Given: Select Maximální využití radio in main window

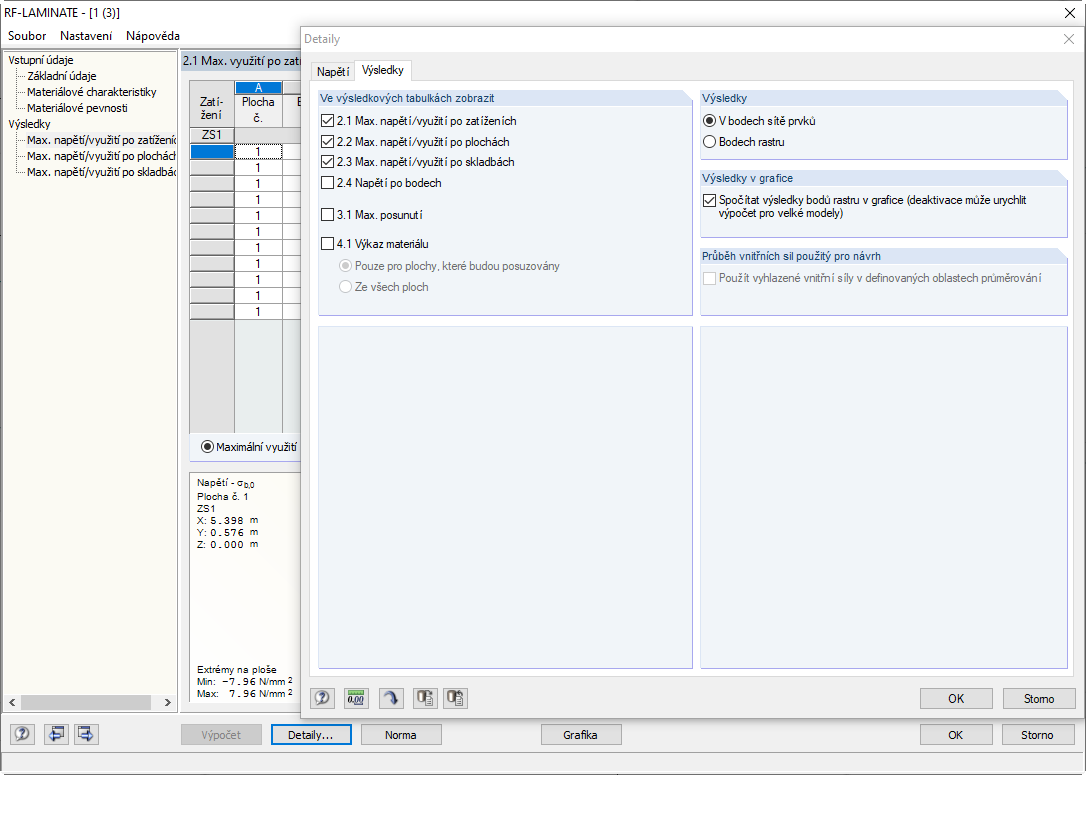Looking at the screenshot, I should point(206,447).
